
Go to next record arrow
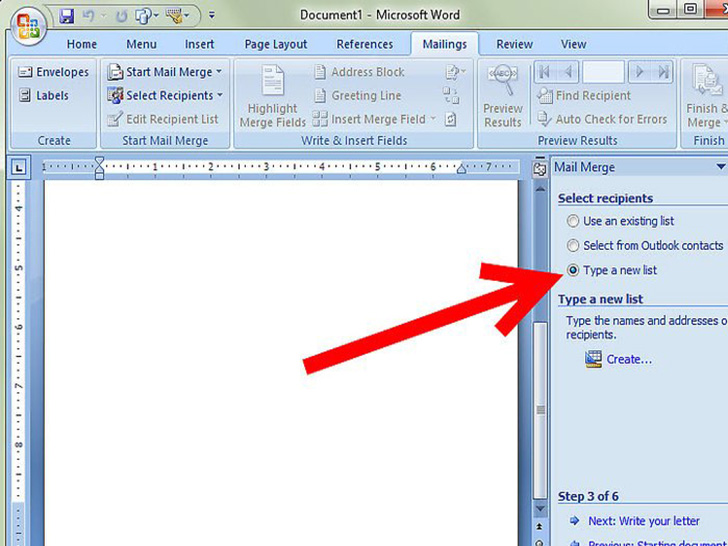pyautogui.click(x=639, y=72)
